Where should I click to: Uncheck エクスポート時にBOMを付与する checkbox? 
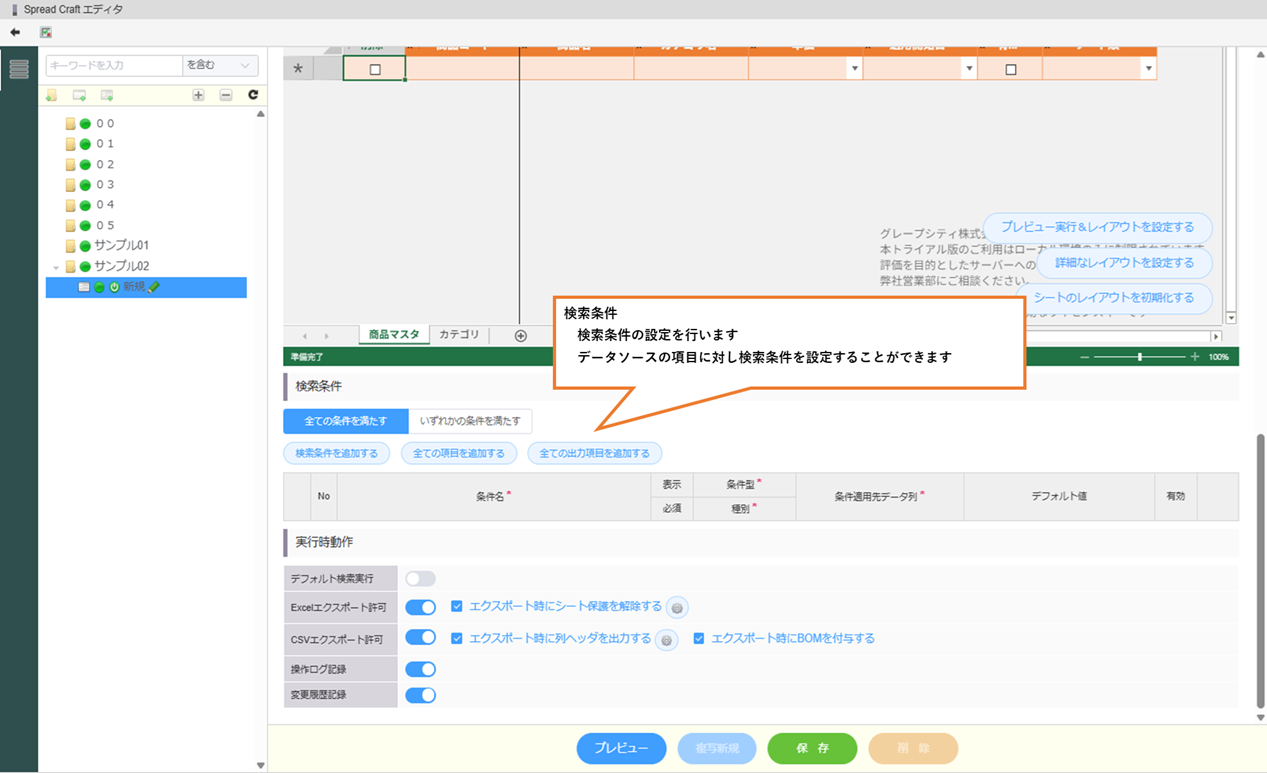699,638
